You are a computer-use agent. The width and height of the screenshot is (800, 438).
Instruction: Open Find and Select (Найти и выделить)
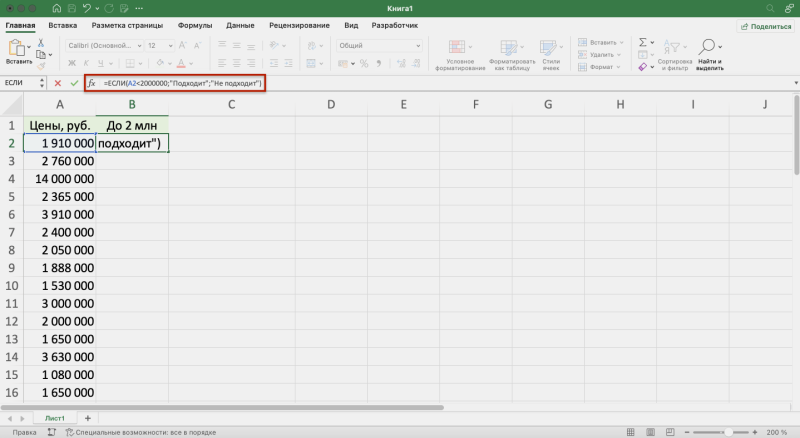(710, 55)
